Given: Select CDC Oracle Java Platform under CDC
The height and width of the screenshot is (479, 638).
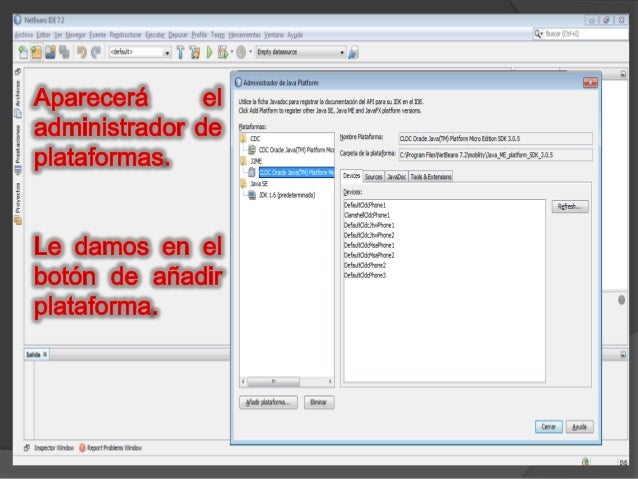Looking at the screenshot, I should click(296, 150).
